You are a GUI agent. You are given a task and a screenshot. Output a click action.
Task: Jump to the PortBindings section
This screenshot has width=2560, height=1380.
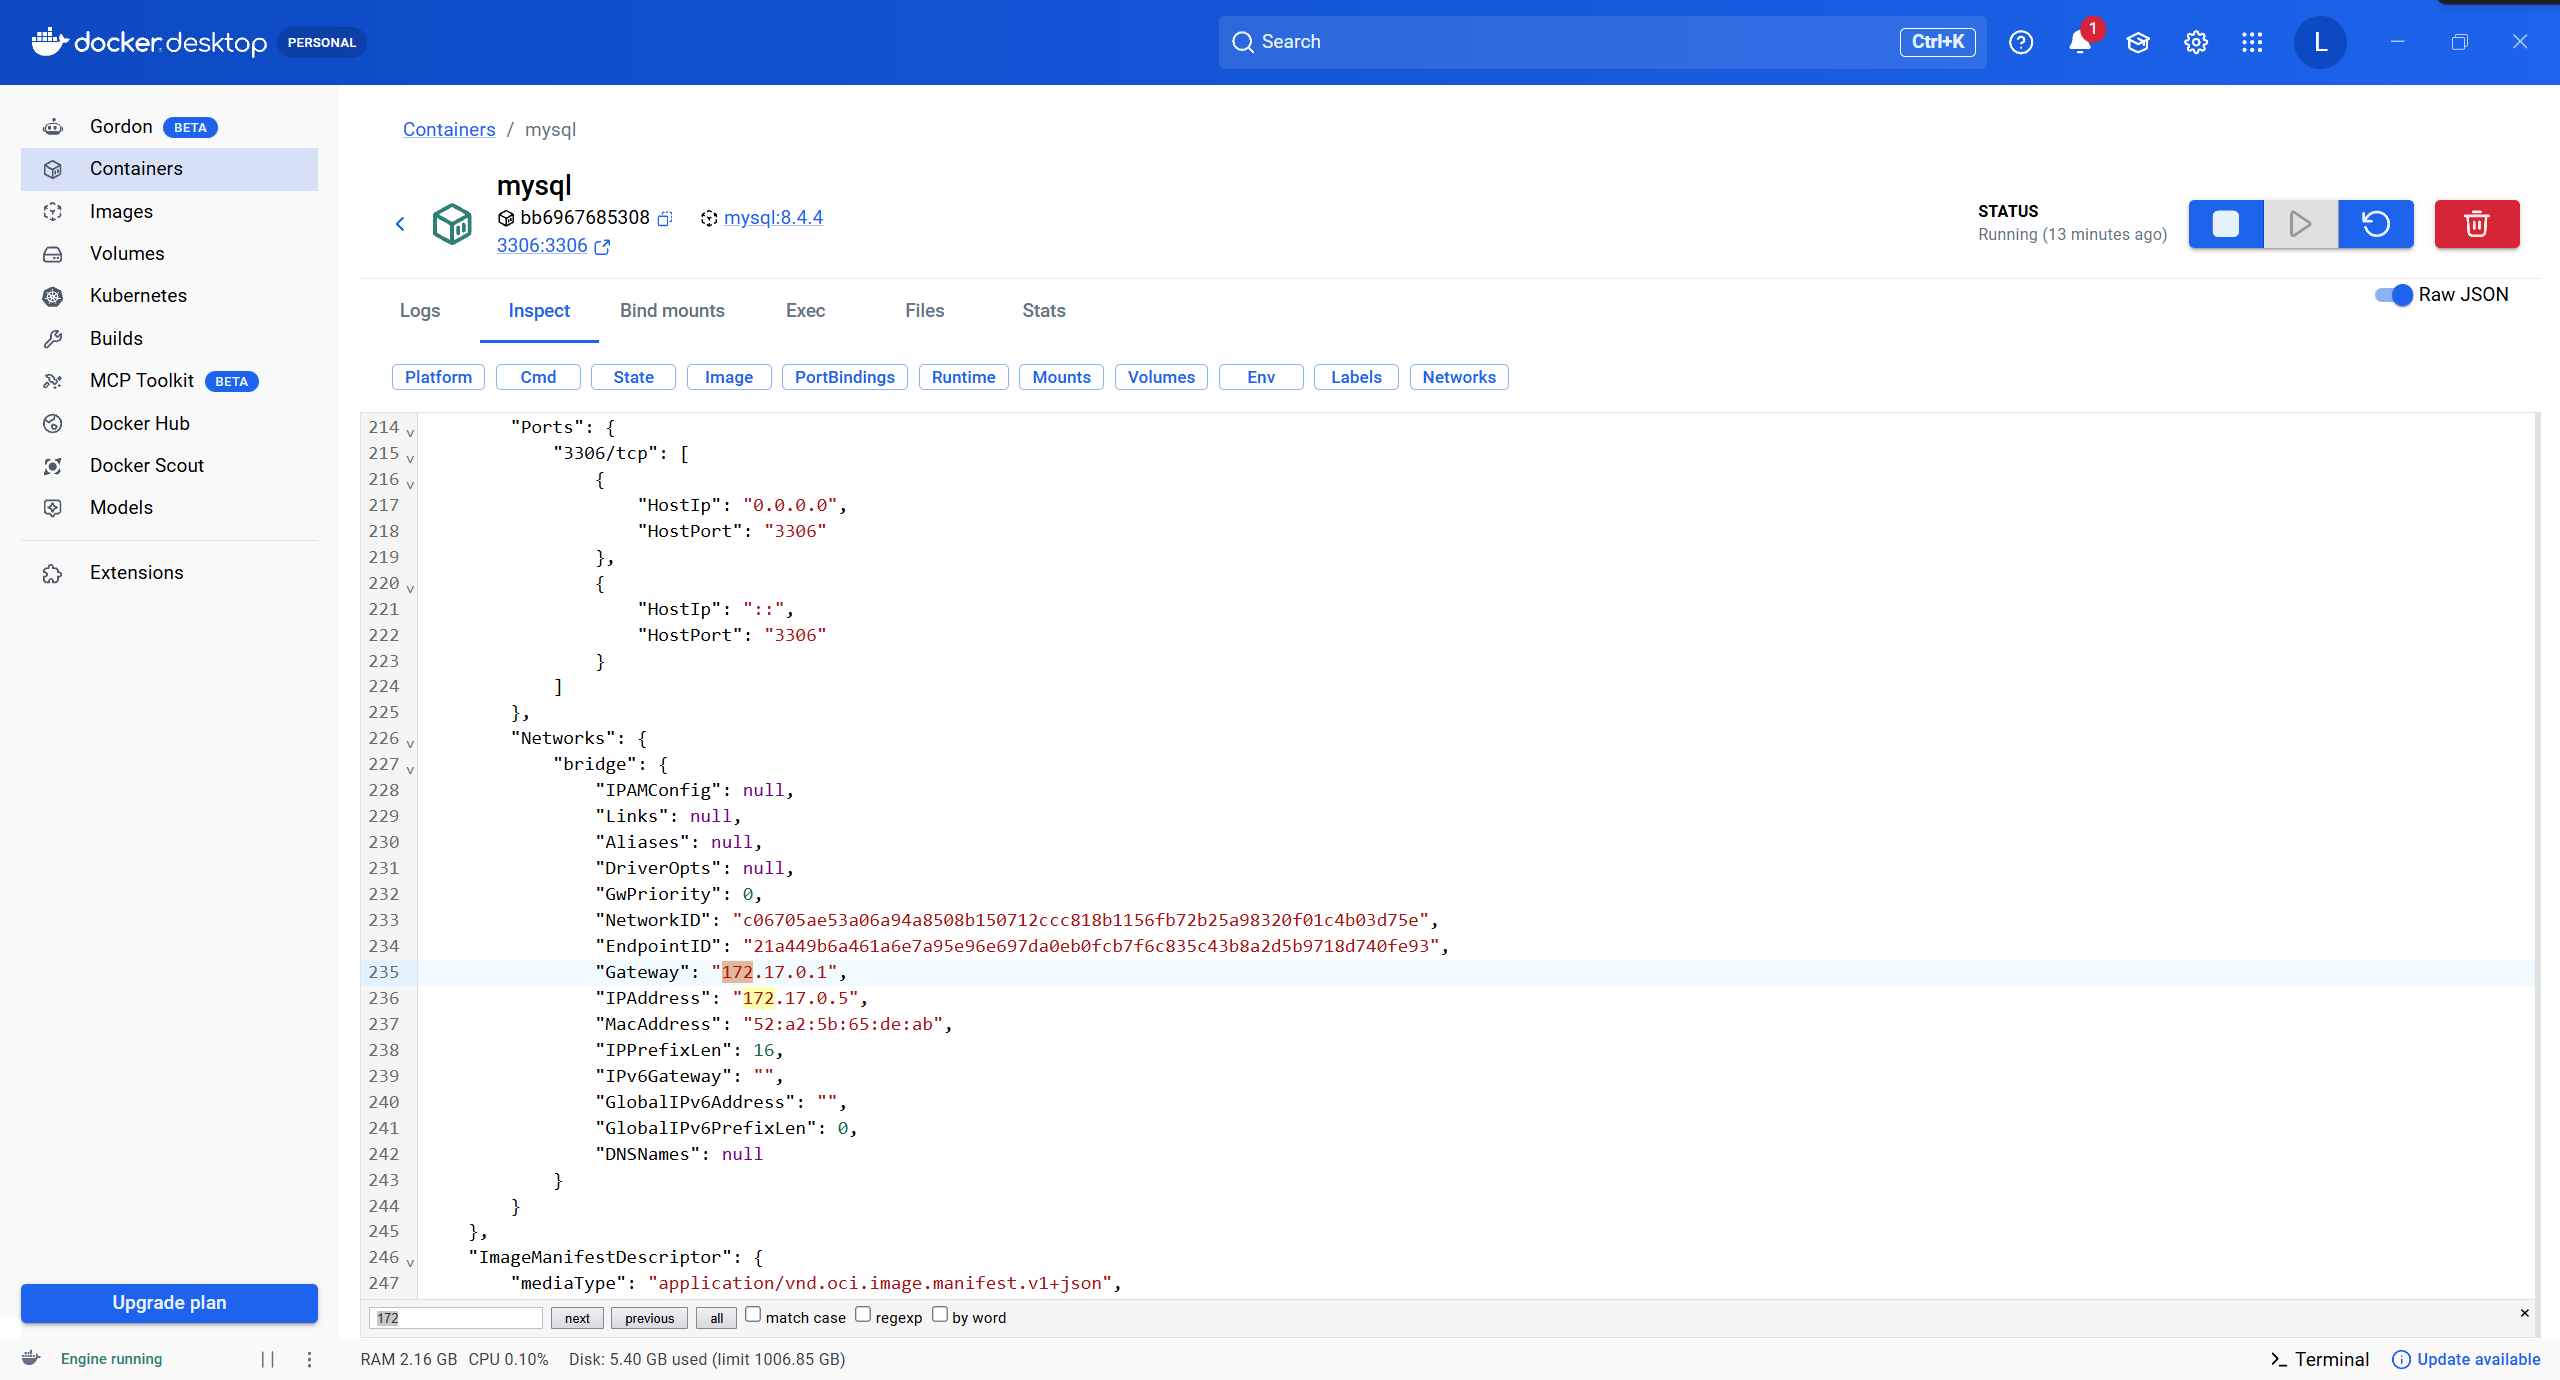click(x=844, y=377)
